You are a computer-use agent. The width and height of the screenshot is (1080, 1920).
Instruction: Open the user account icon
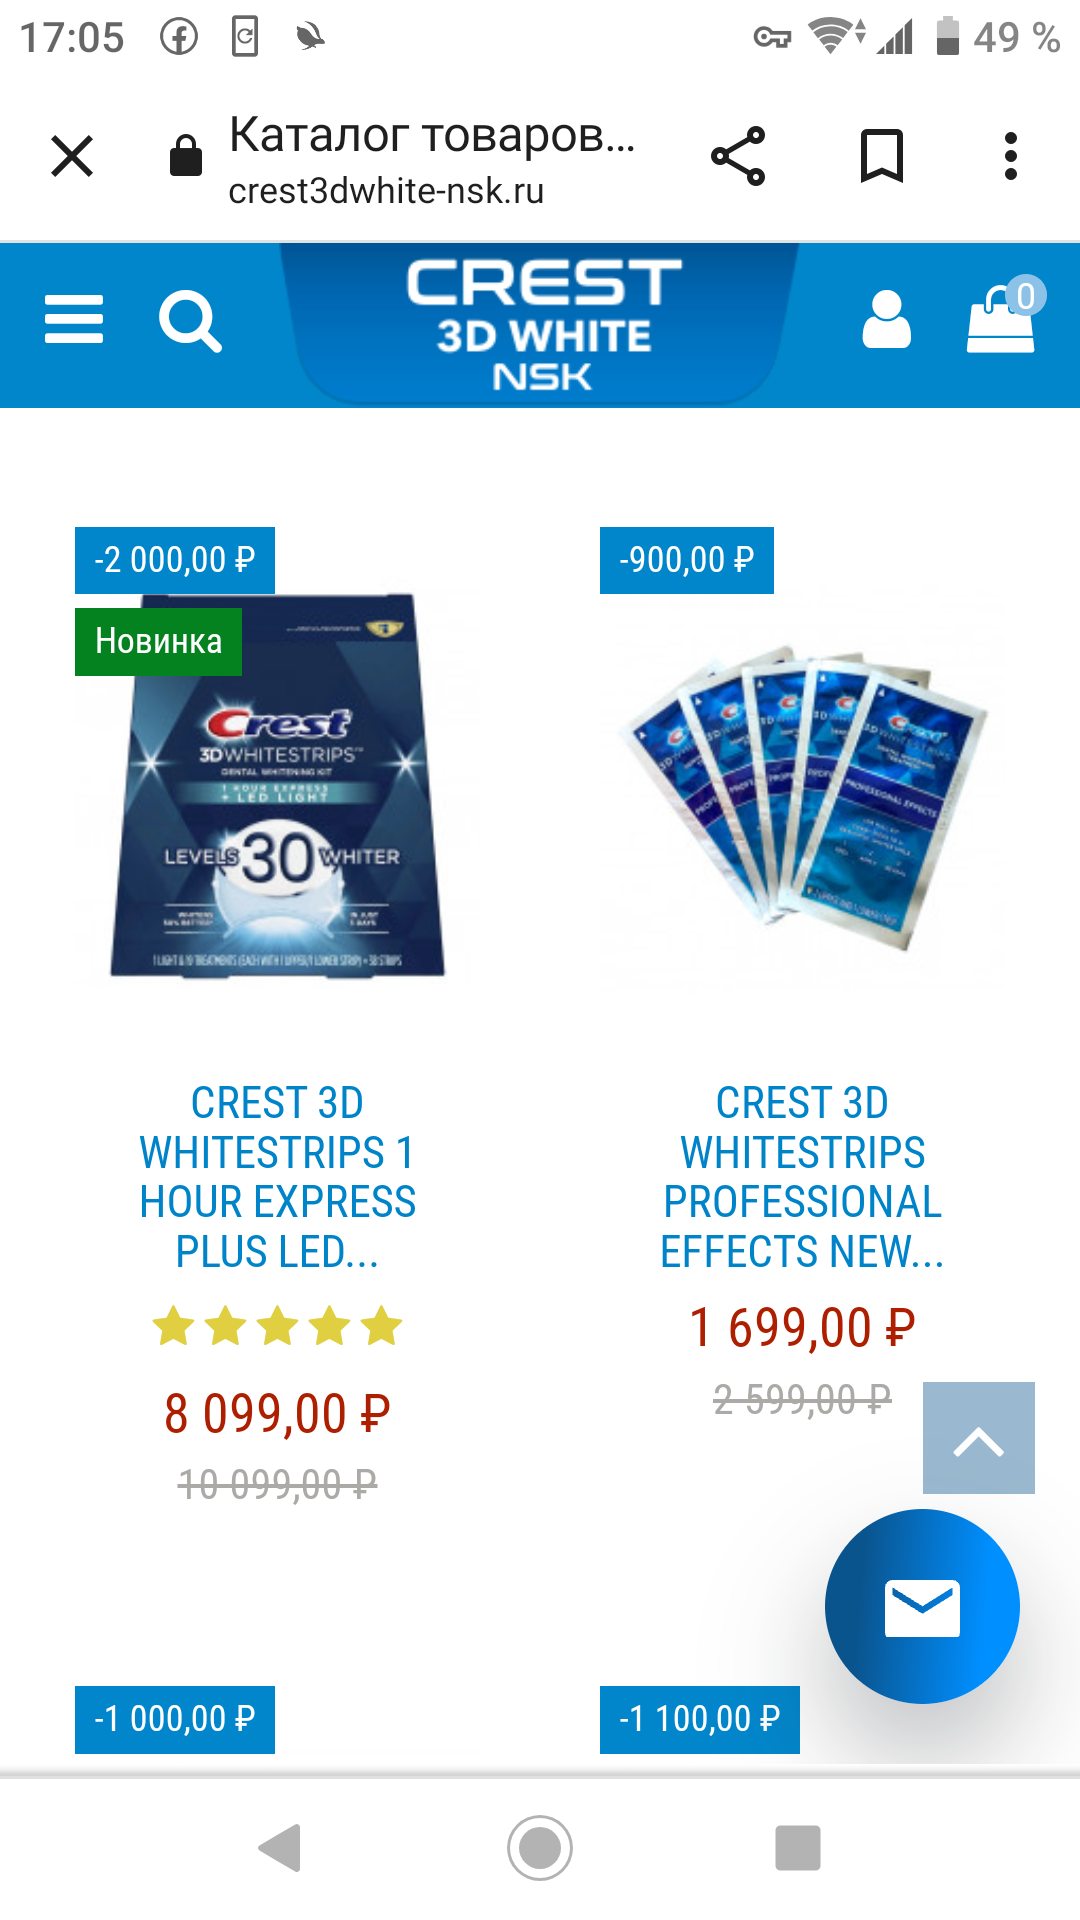point(886,320)
